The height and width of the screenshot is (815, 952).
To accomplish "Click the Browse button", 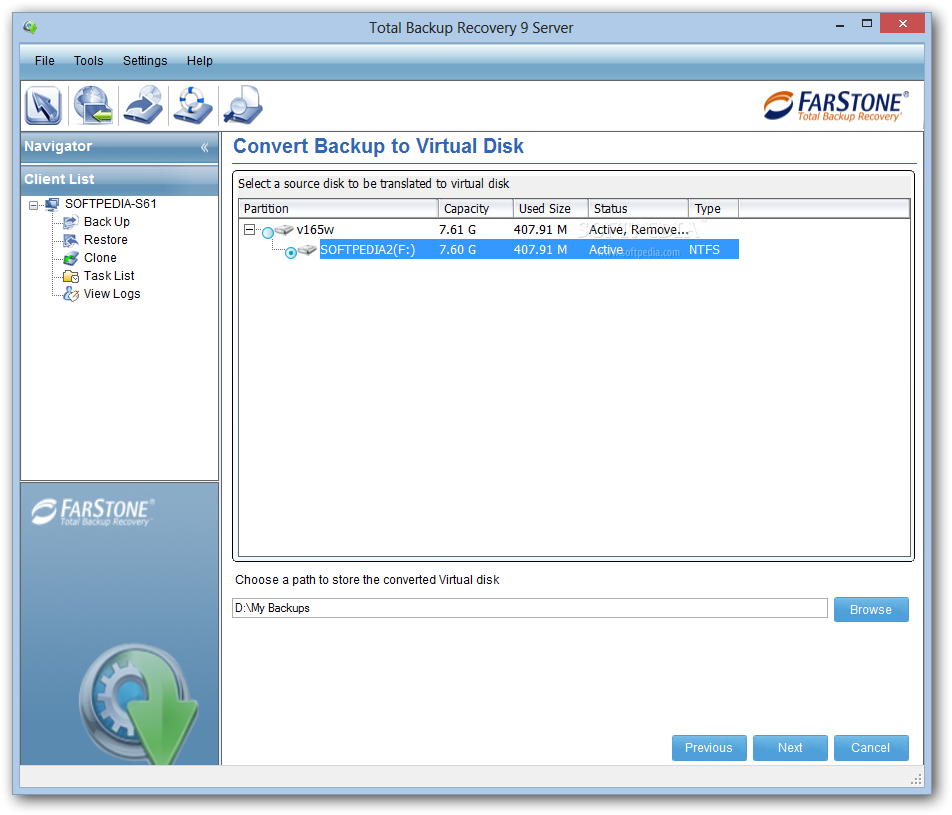I will pyautogui.click(x=871, y=609).
